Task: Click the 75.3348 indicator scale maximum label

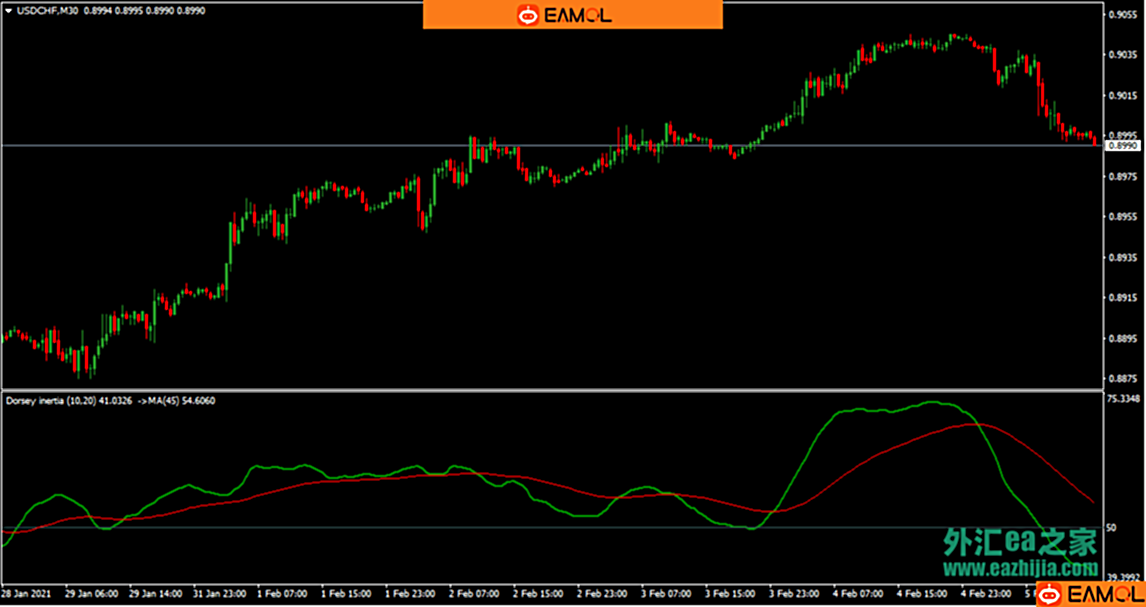Action: (x=1124, y=398)
